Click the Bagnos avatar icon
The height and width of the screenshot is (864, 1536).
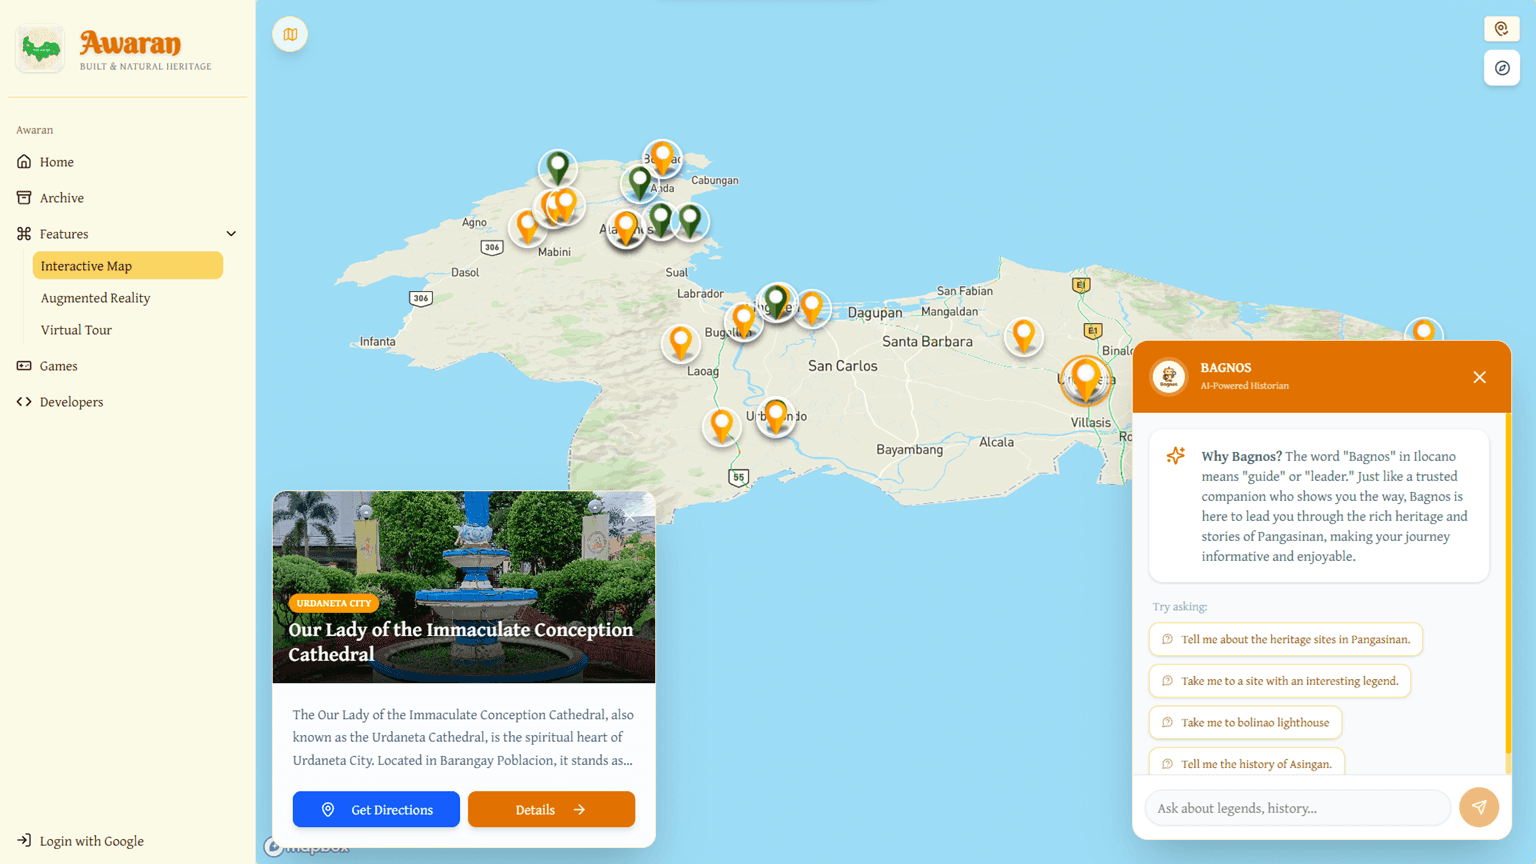pos(1168,377)
